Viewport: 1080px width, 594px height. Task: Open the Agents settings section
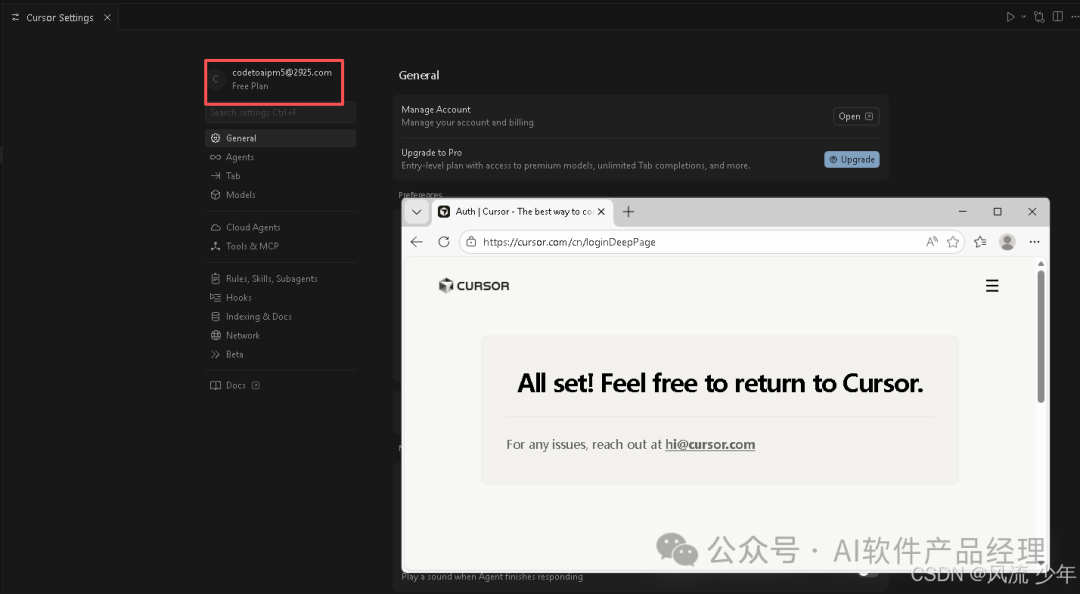[239, 157]
